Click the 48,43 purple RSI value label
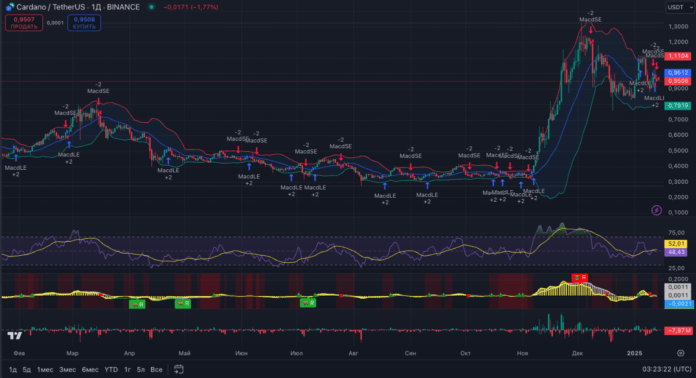The height and width of the screenshot is (378, 696). click(676, 252)
